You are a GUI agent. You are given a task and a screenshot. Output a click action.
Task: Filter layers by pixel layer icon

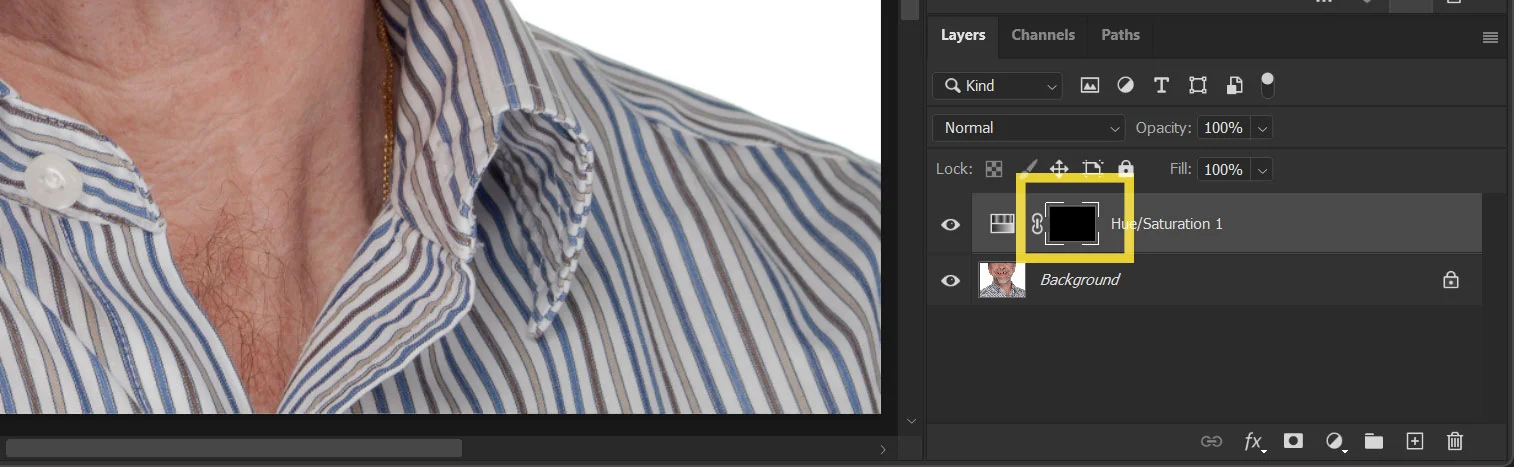pyautogui.click(x=1090, y=86)
